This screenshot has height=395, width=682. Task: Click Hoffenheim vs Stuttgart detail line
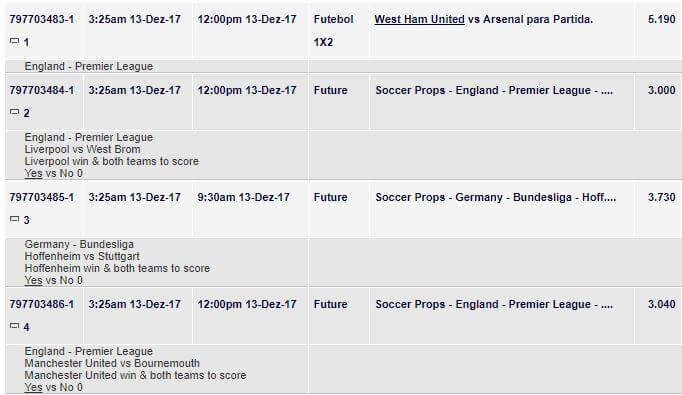(82, 256)
